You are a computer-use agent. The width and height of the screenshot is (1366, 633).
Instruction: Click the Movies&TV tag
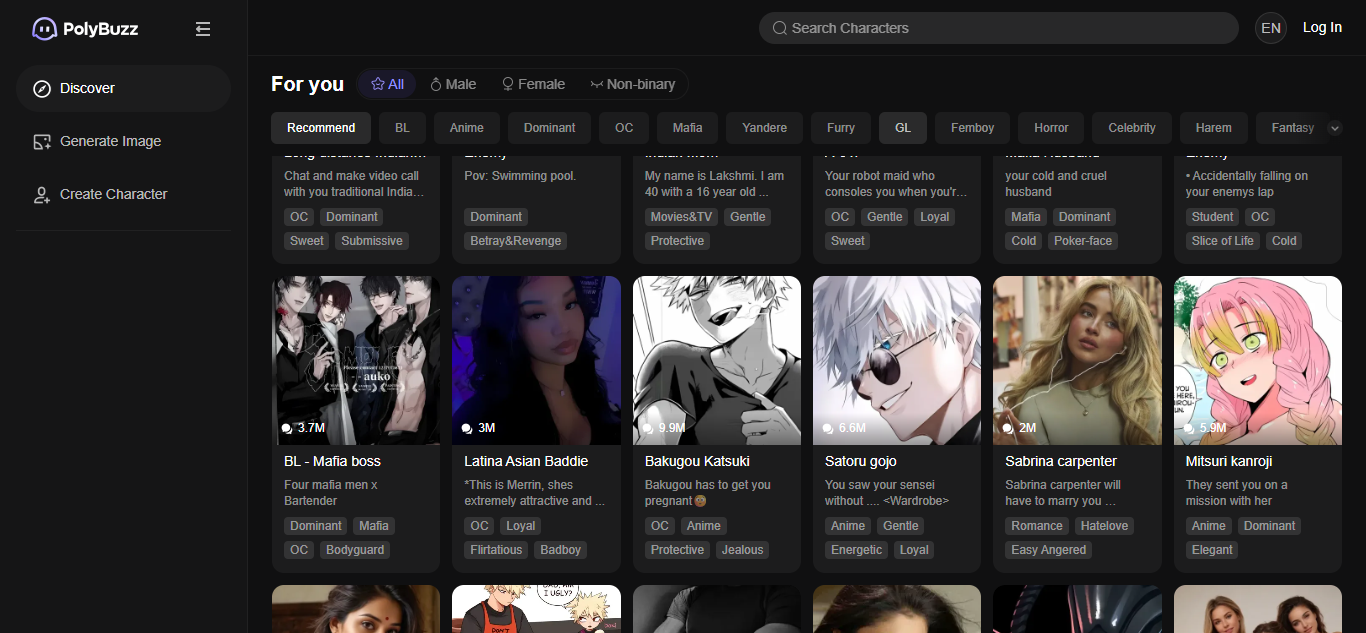(681, 217)
